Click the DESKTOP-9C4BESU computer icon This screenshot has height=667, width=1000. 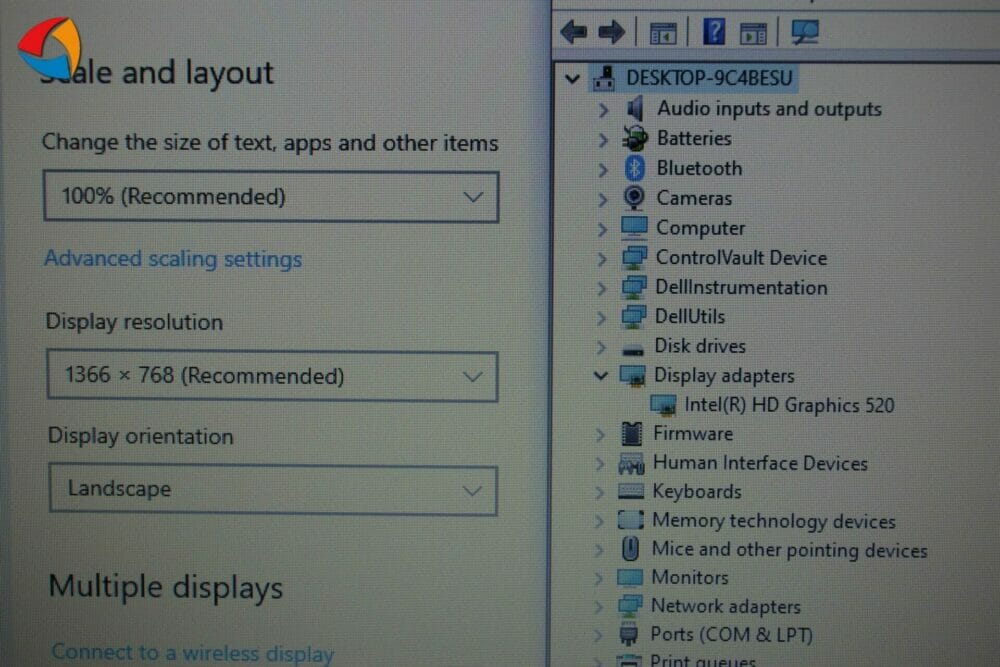603,78
